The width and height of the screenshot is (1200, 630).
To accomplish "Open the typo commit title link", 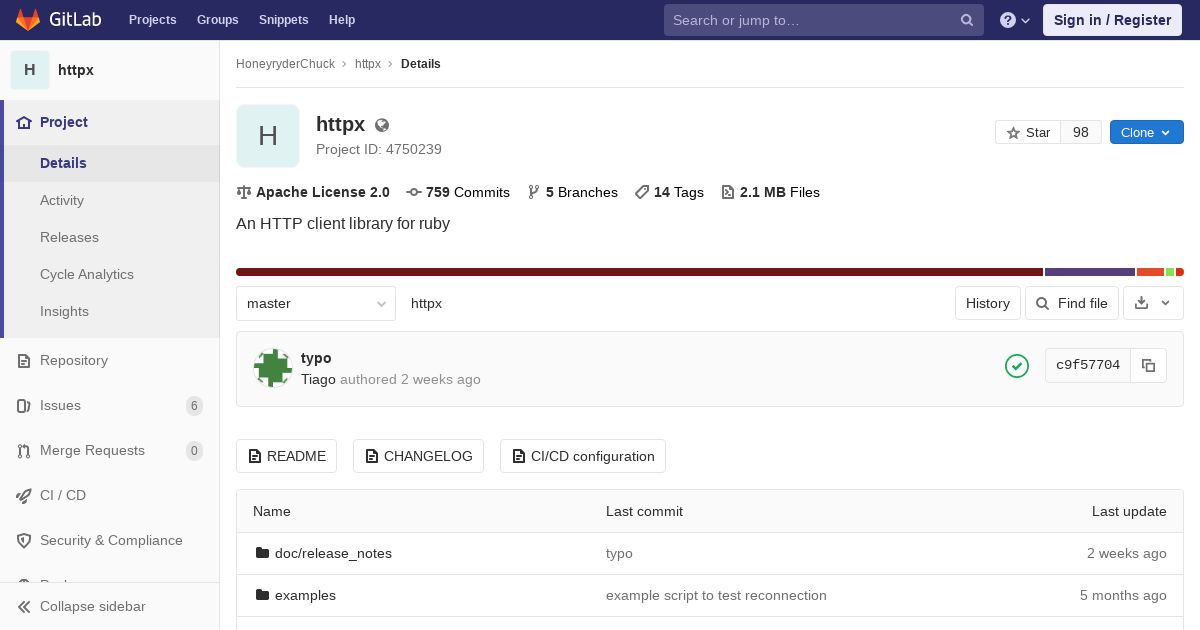I will click(316, 358).
